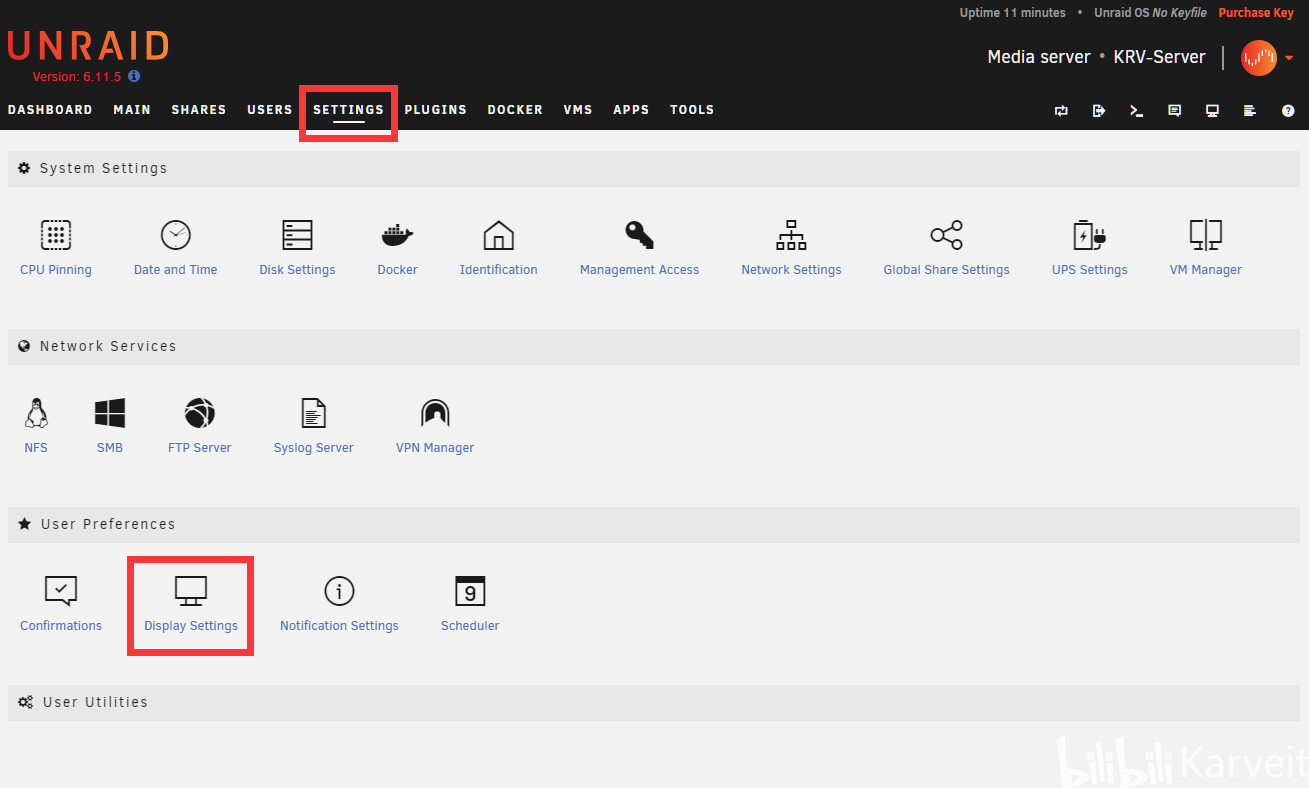The image size is (1309, 788).
Task: Open Global Share Settings icon
Action: [946, 235]
